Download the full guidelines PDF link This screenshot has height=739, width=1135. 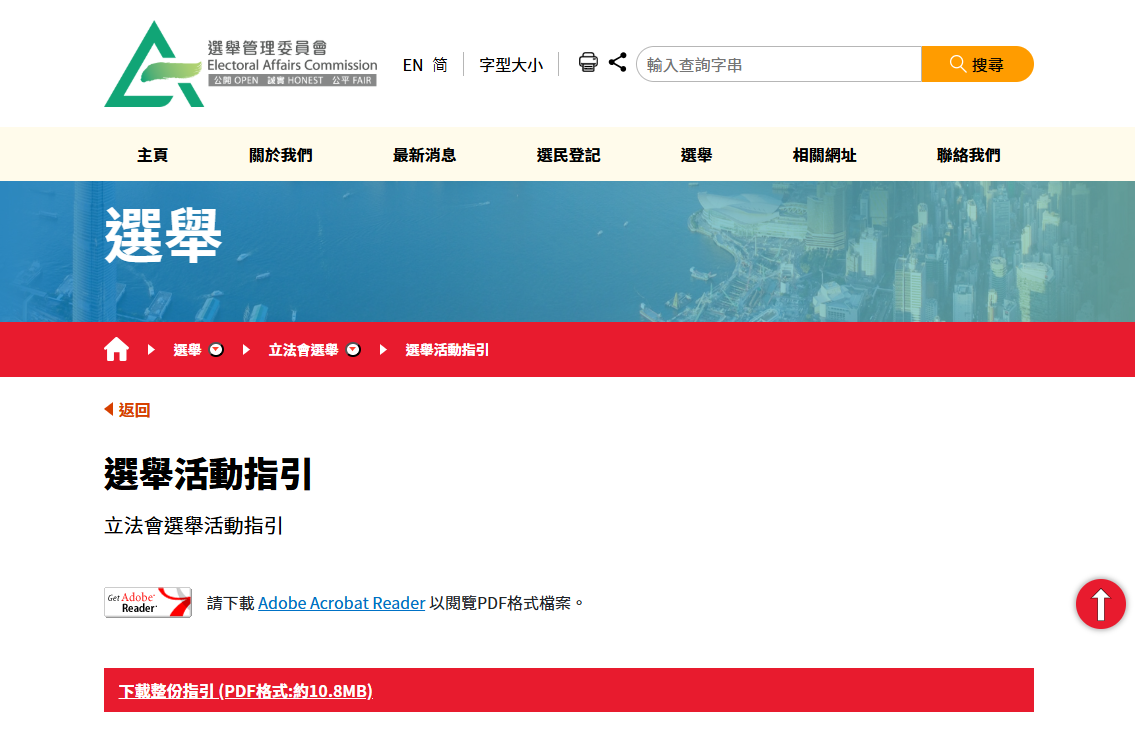[x=246, y=691]
